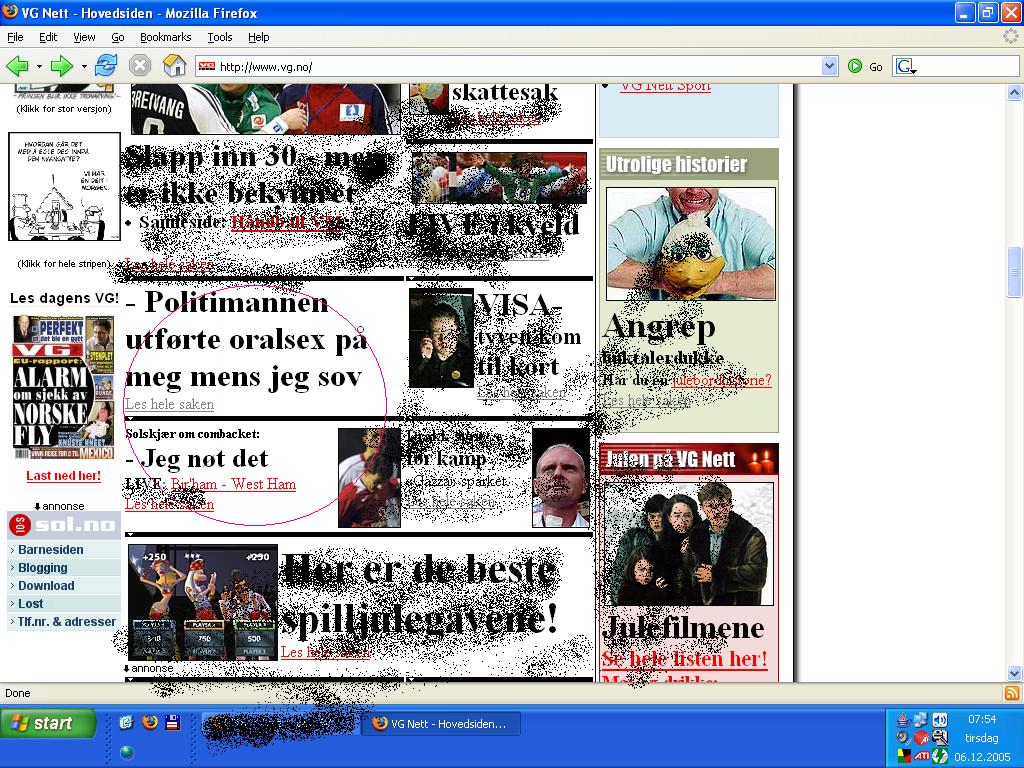Click the grey Stop loading button
This screenshot has height=768, width=1024.
click(140, 66)
